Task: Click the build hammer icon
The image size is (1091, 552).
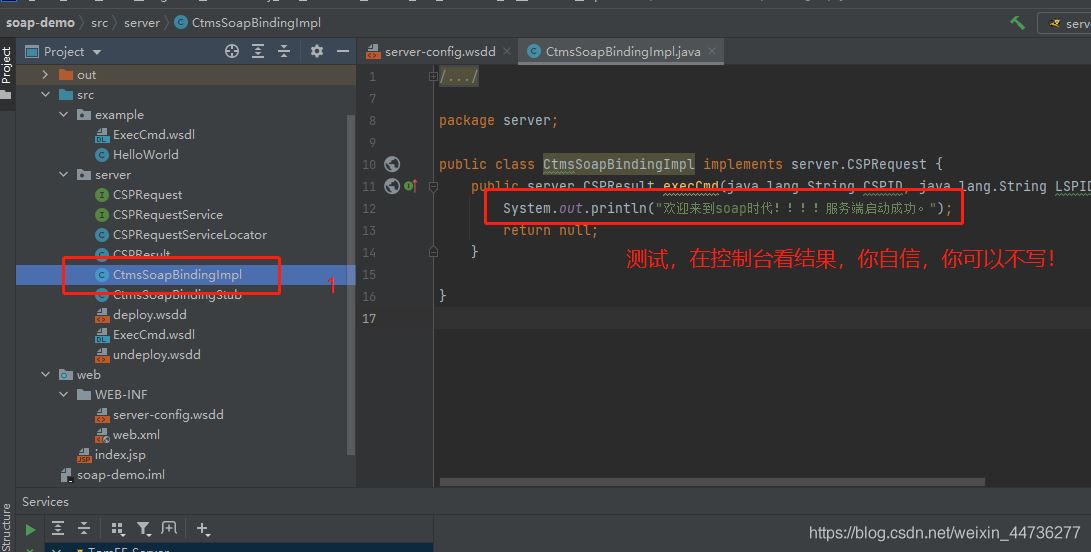Action: [x=1017, y=23]
